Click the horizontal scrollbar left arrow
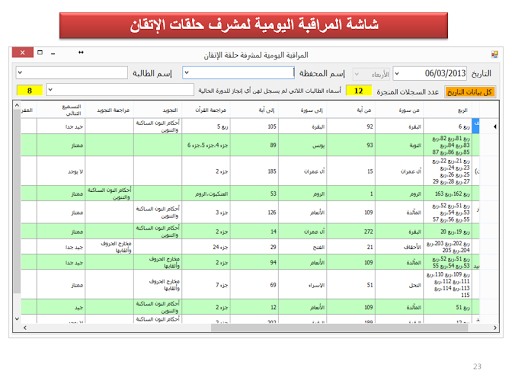512x384 pixels. click(25, 328)
